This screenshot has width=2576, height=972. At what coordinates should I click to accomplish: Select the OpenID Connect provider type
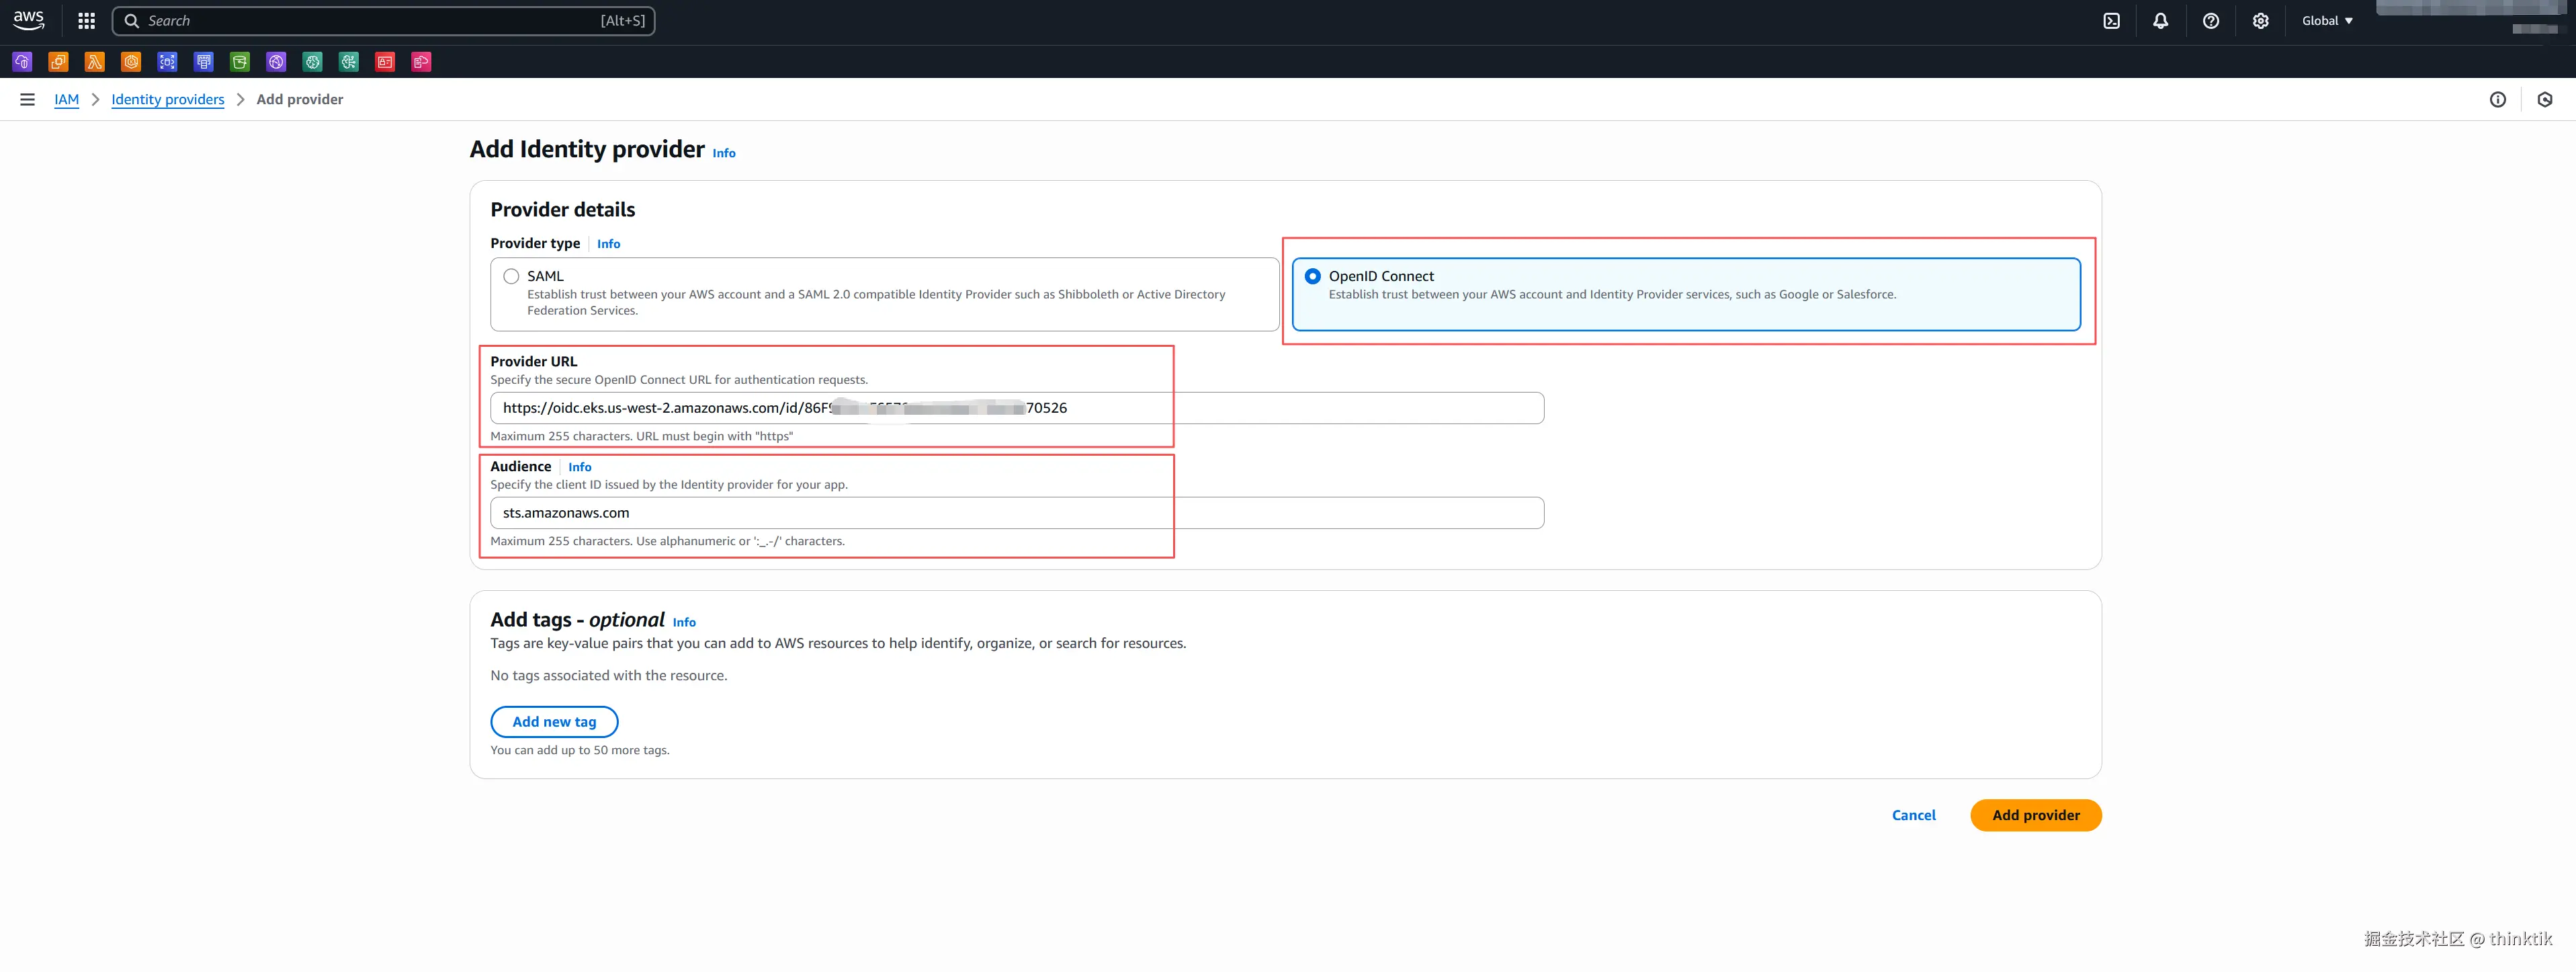coord(1313,276)
